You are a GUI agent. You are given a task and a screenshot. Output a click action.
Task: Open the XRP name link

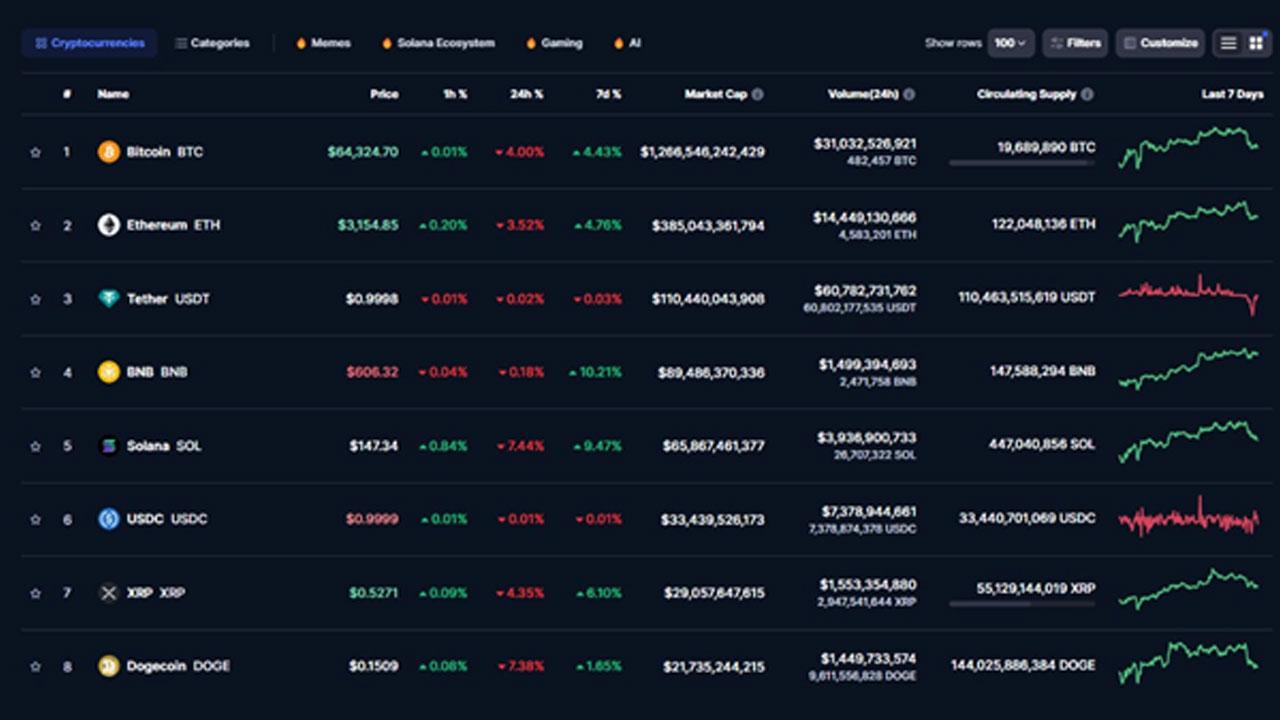156,593
